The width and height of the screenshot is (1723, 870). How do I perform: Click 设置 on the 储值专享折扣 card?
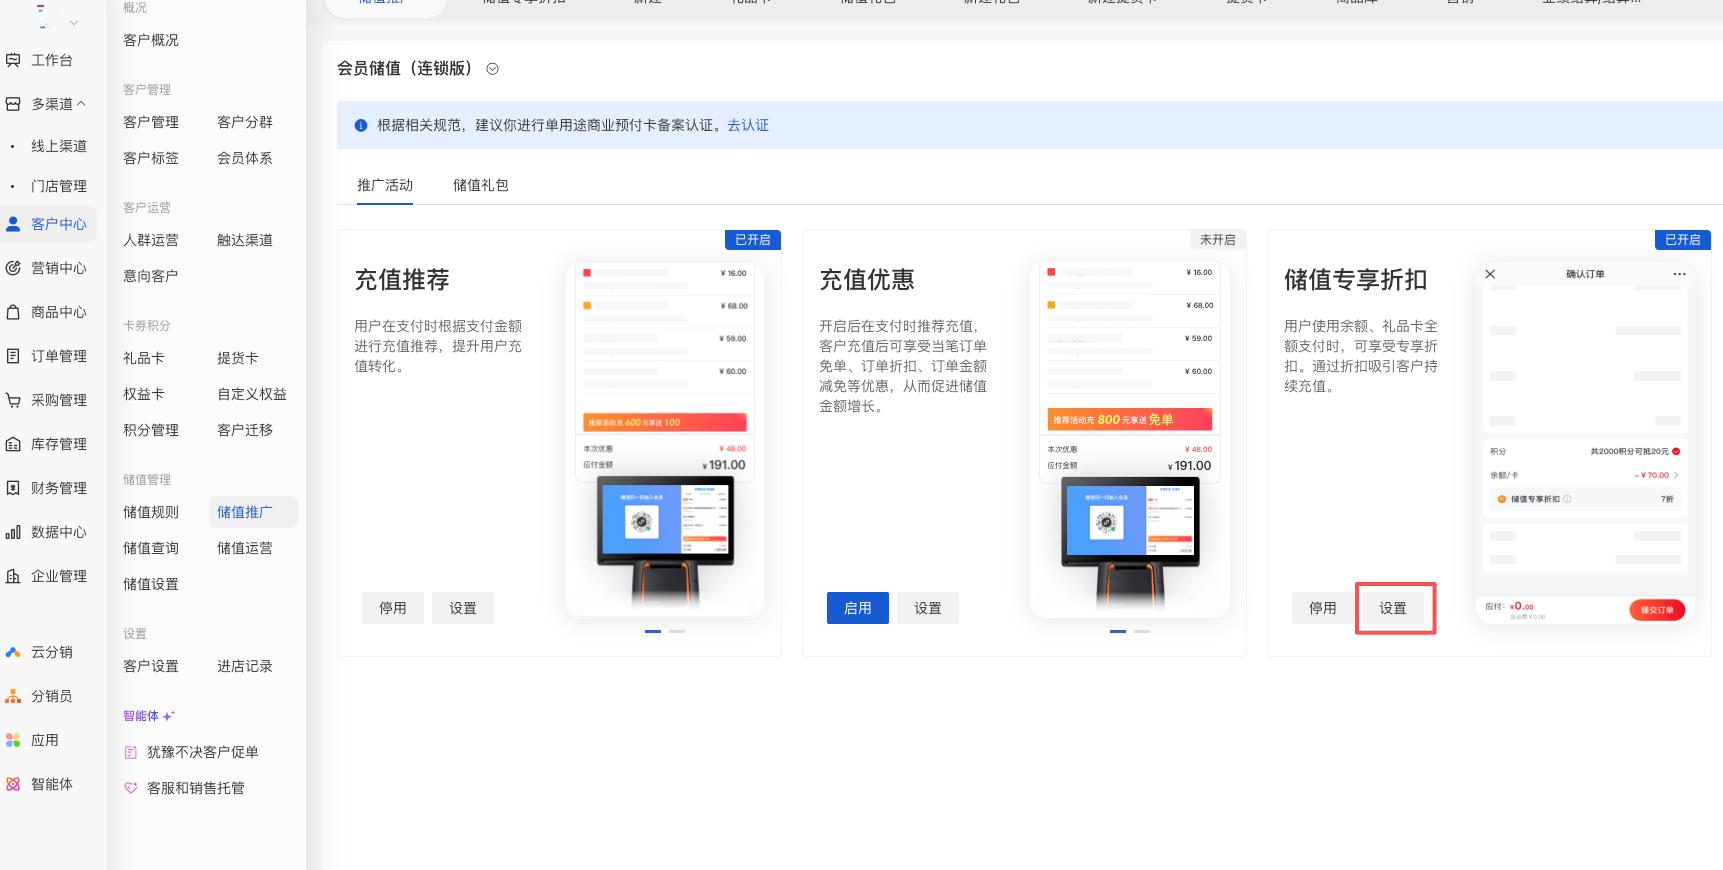[x=1393, y=608]
